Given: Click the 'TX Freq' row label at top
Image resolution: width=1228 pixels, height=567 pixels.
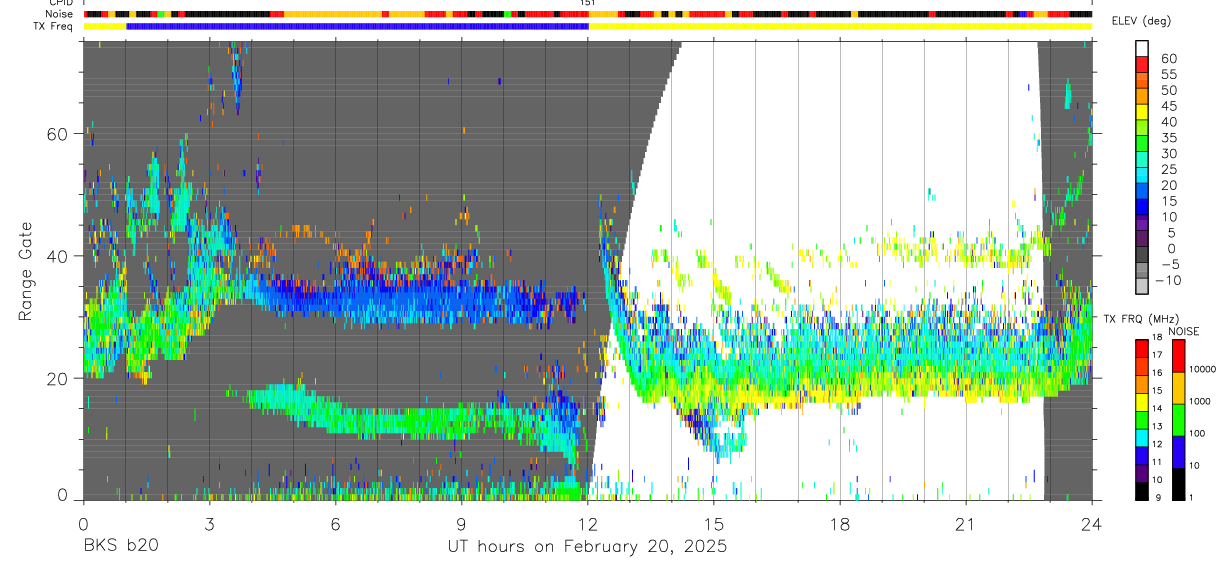Looking at the screenshot, I should 55,26.
